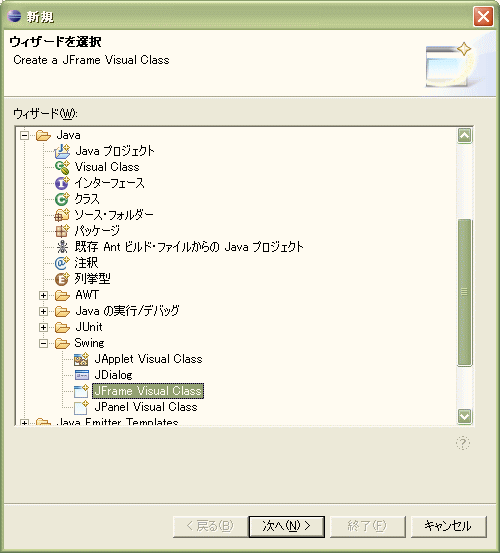Click the scrollbar down arrow
The height and width of the screenshot is (553, 500).
(464, 416)
